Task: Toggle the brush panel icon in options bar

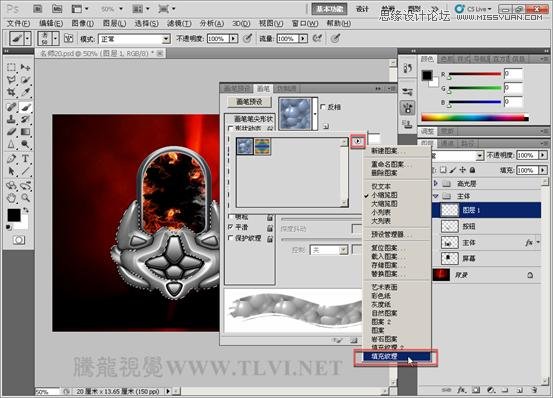Action: point(68,38)
